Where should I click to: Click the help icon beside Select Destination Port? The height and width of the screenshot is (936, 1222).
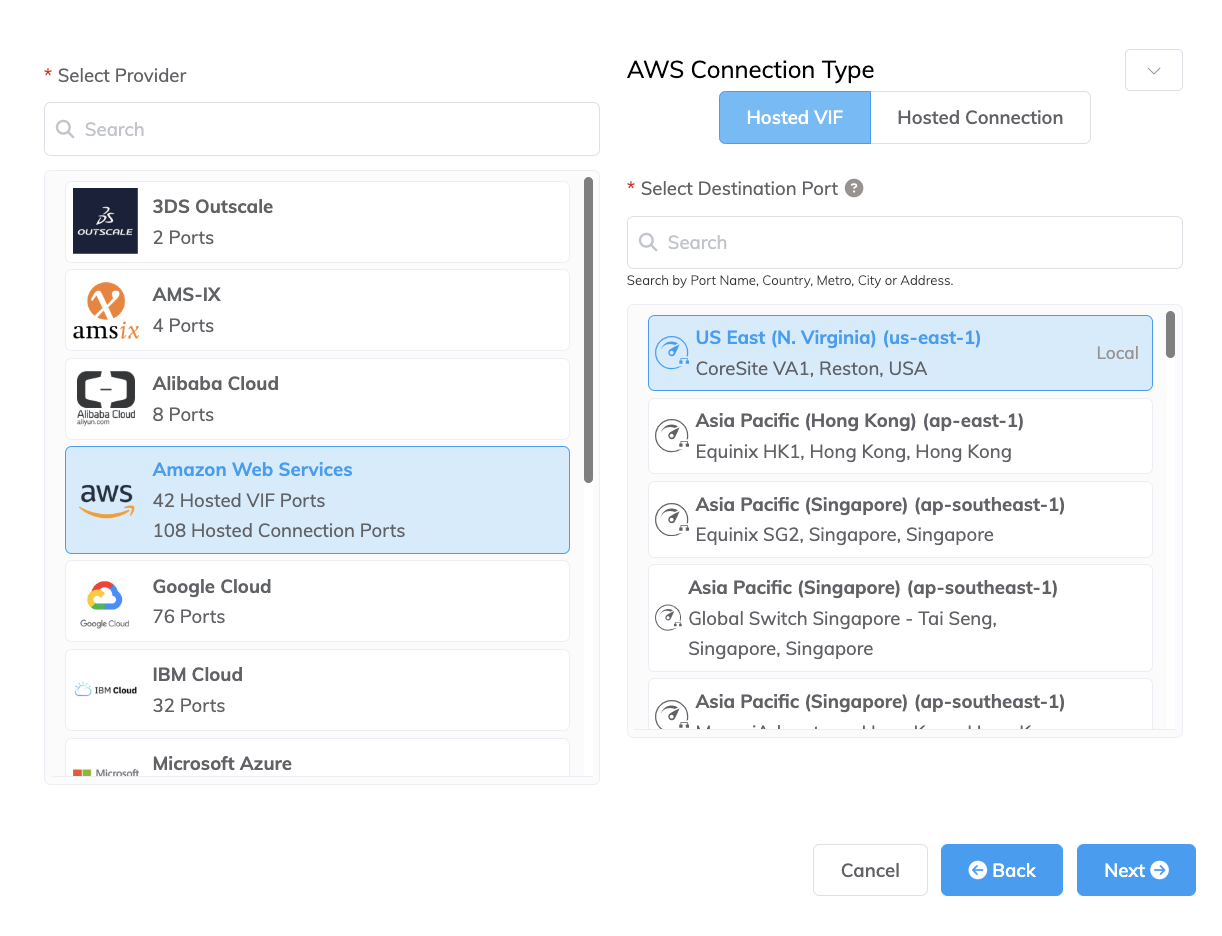click(854, 188)
